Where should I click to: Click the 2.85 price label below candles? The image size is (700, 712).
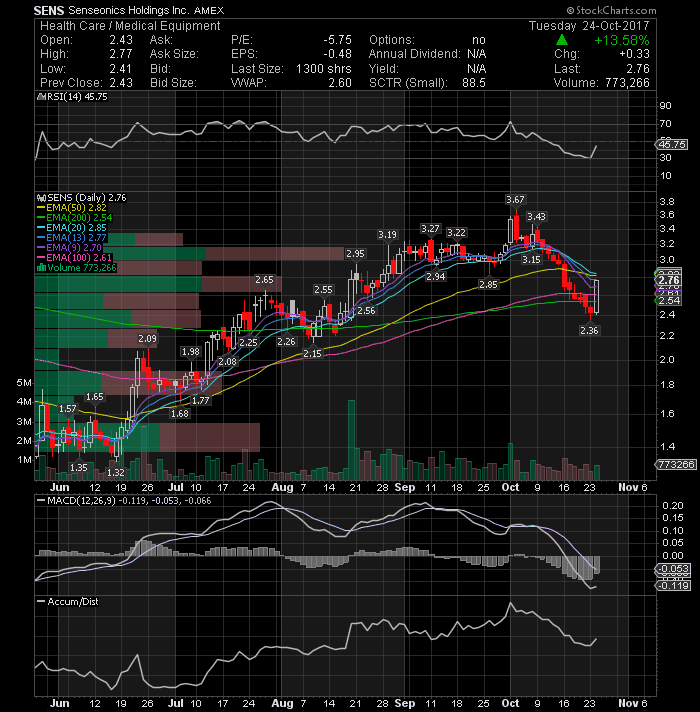[488, 285]
